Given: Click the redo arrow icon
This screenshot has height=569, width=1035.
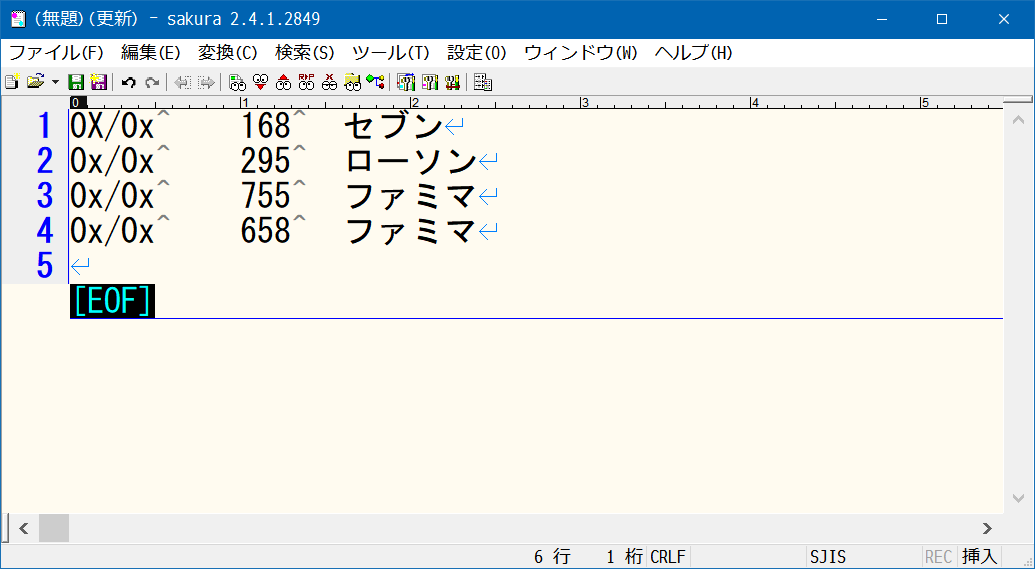Looking at the screenshot, I should pyautogui.click(x=152, y=82).
